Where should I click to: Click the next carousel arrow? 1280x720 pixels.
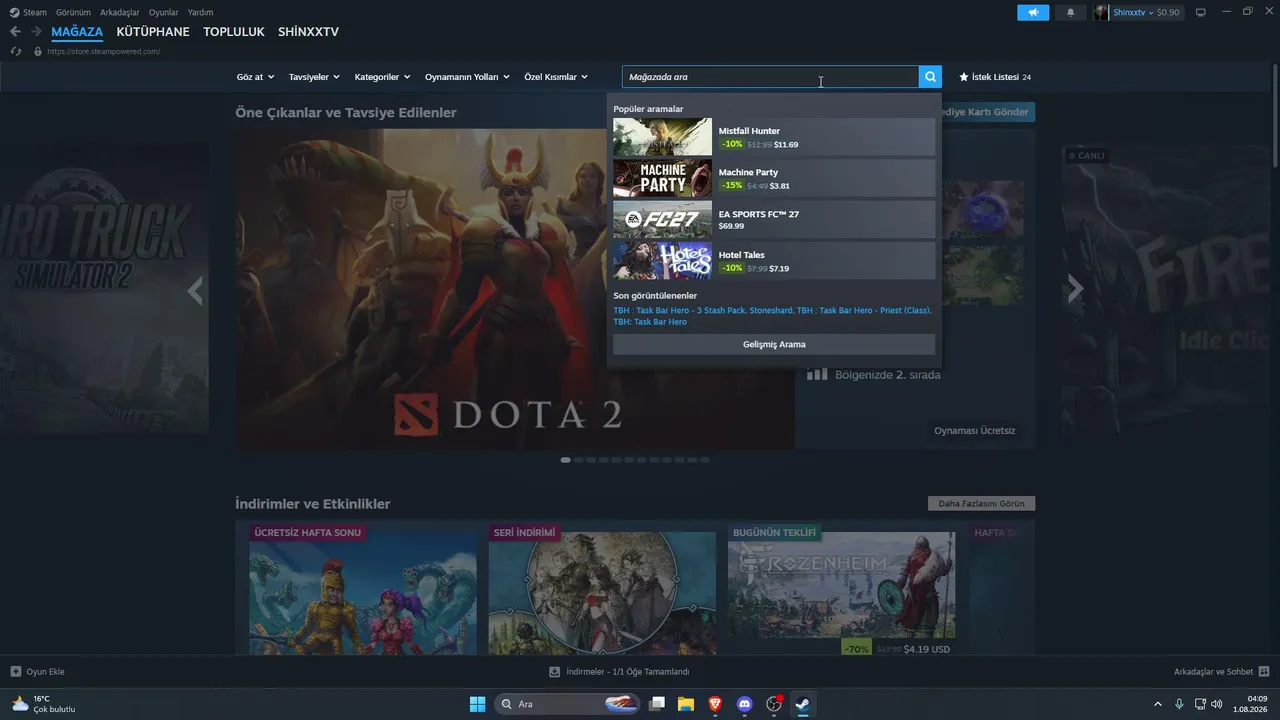click(x=1075, y=290)
